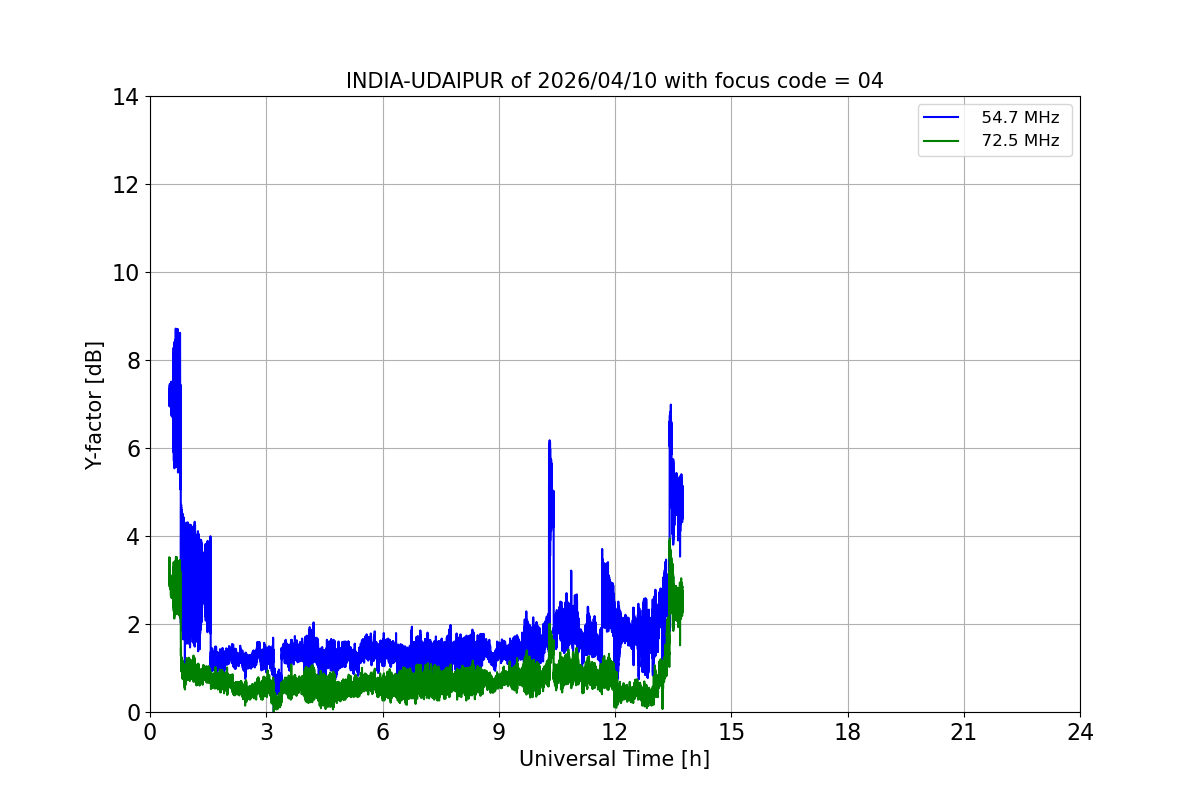Click x-axis tick label 18
Screen dimensions: 1200x800
pyautogui.click(x=848, y=732)
